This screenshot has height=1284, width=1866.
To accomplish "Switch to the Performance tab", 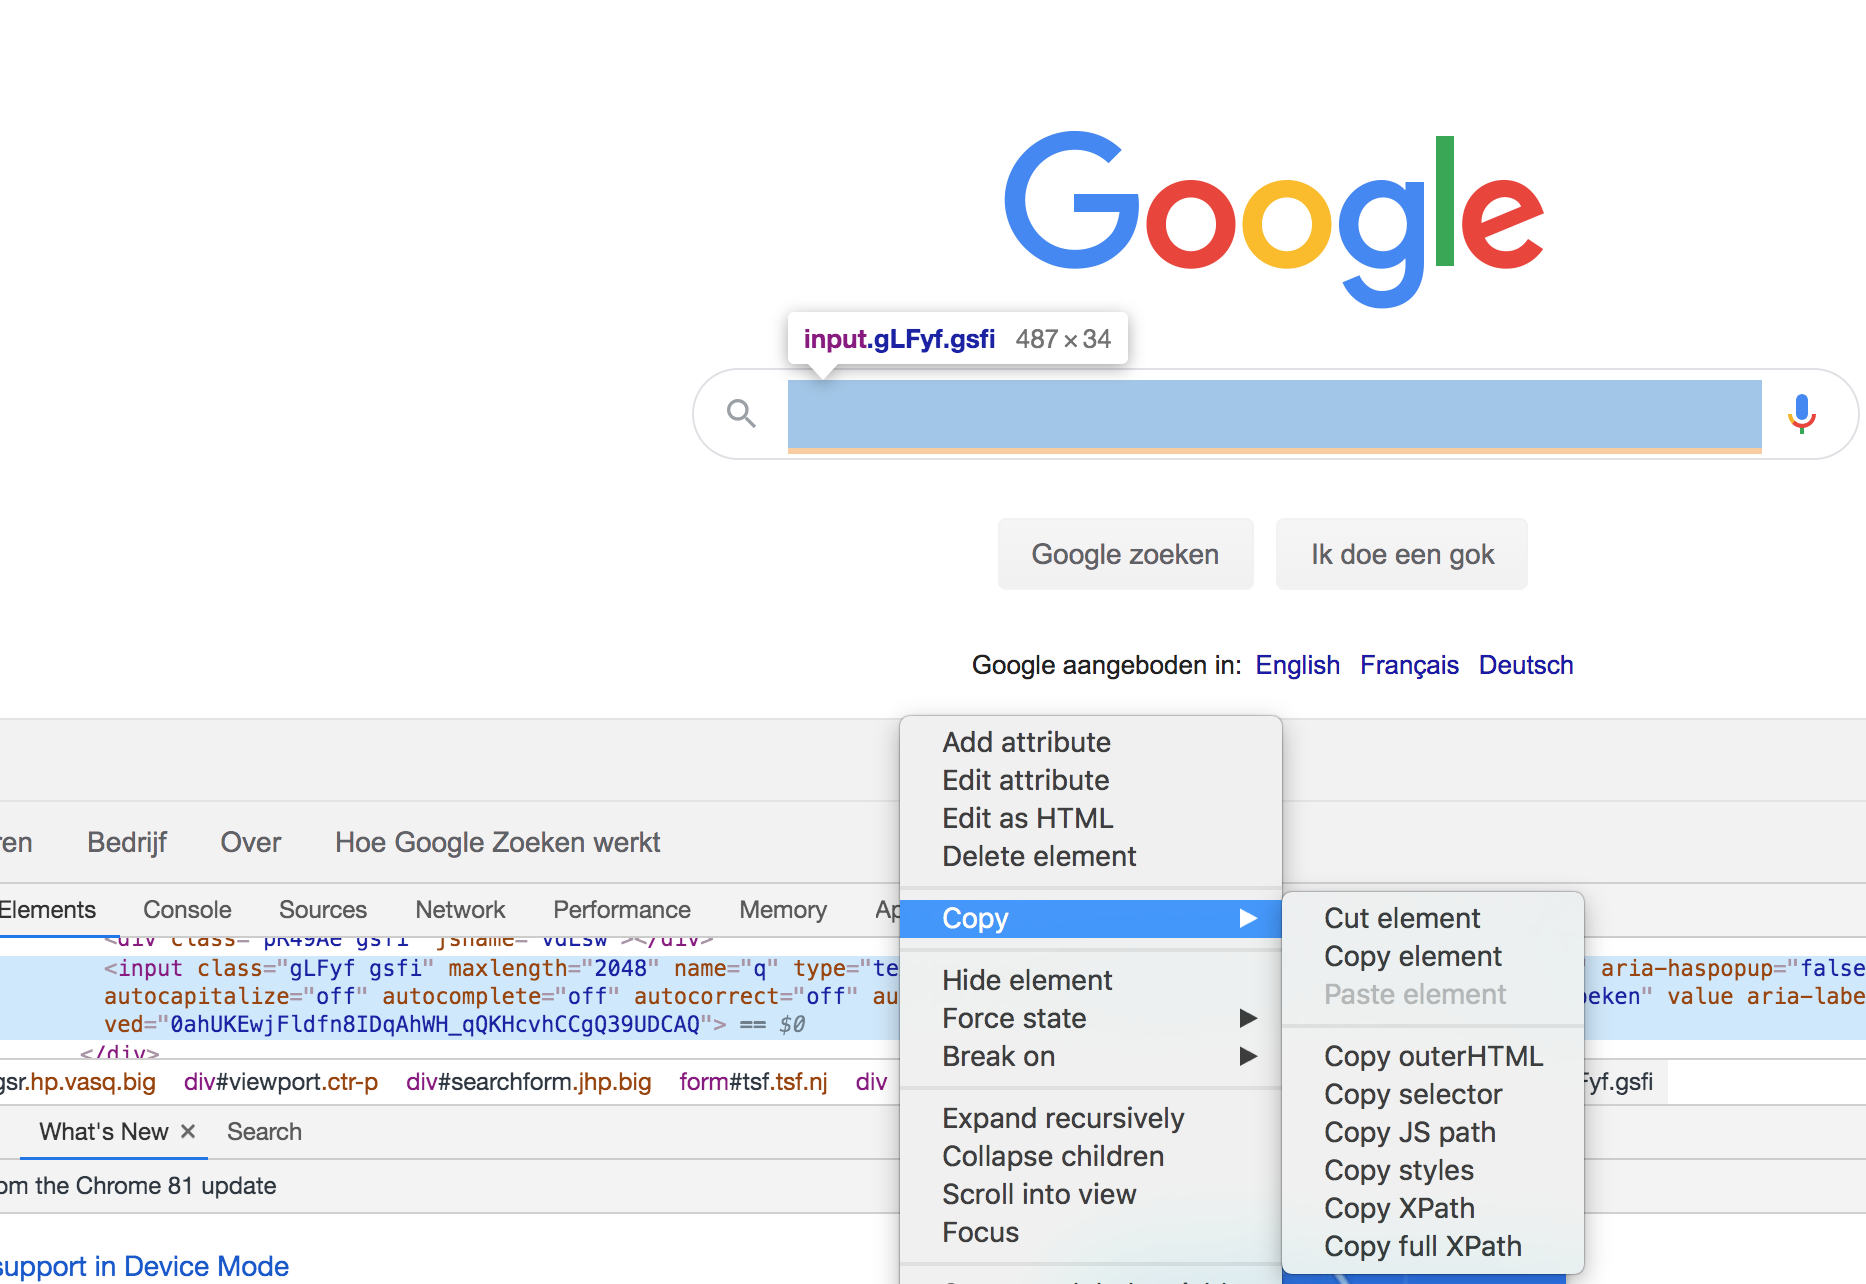I will (x=622, y=909).
